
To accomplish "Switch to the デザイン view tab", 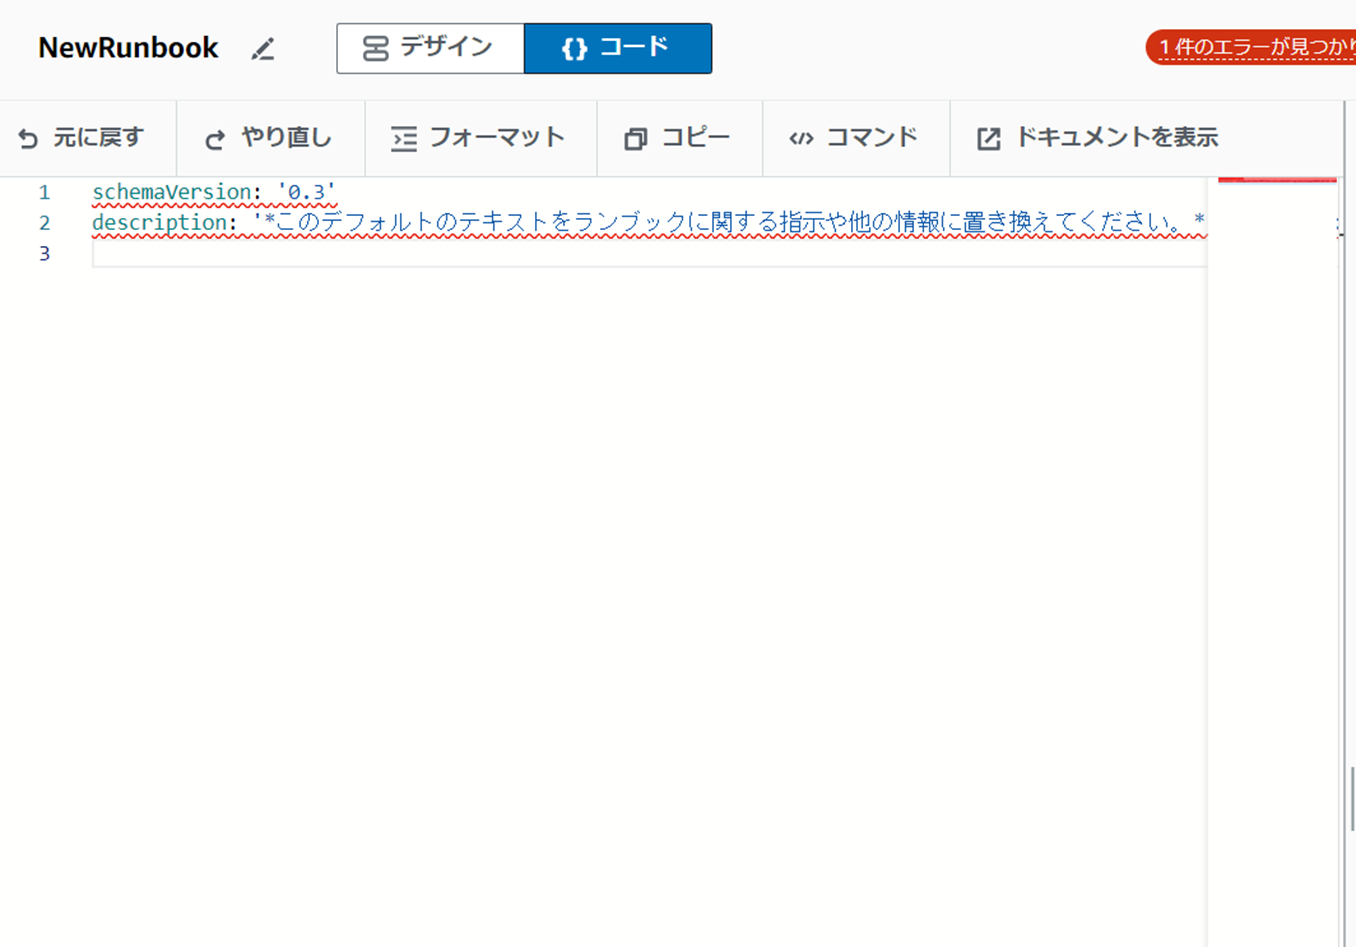I will pos(430,48).
